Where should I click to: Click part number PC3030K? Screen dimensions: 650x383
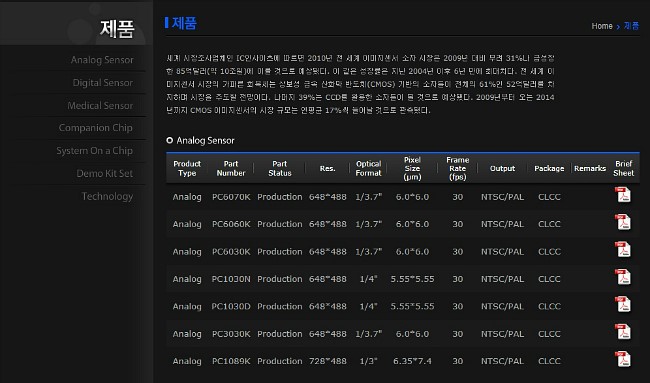[x=231, y=334]
